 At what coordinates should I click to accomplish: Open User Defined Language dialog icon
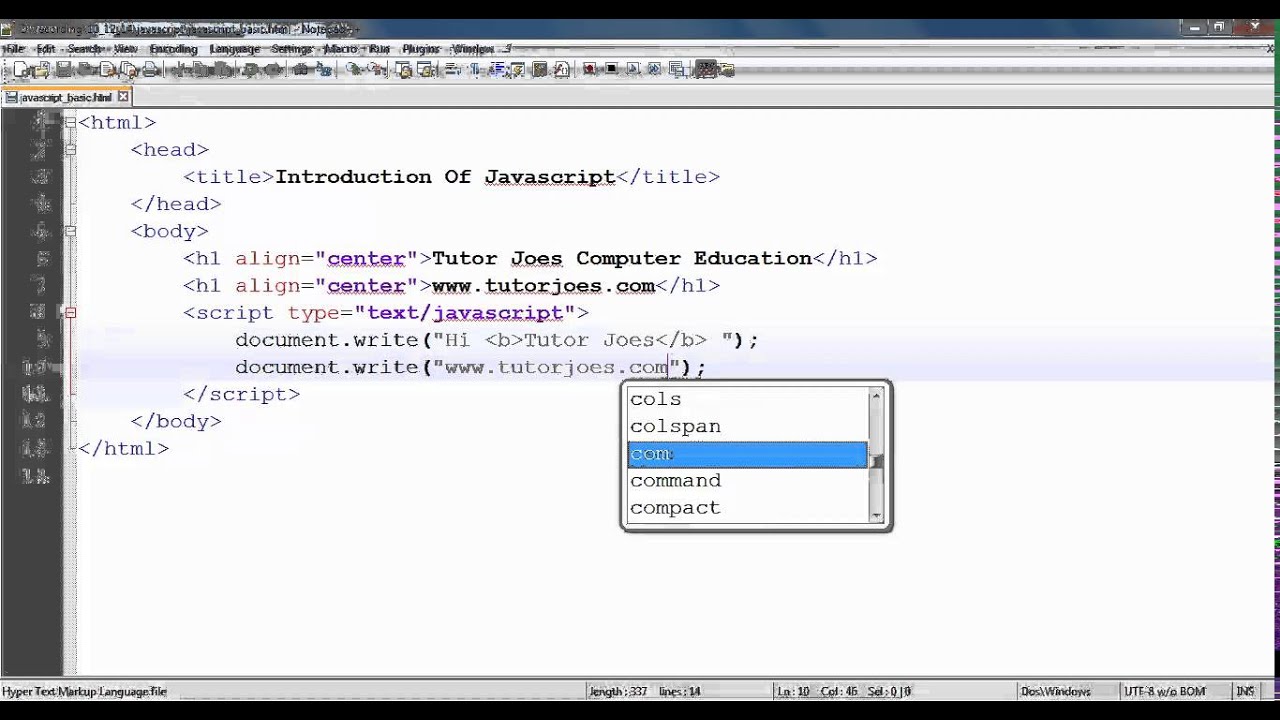(517, 69)
